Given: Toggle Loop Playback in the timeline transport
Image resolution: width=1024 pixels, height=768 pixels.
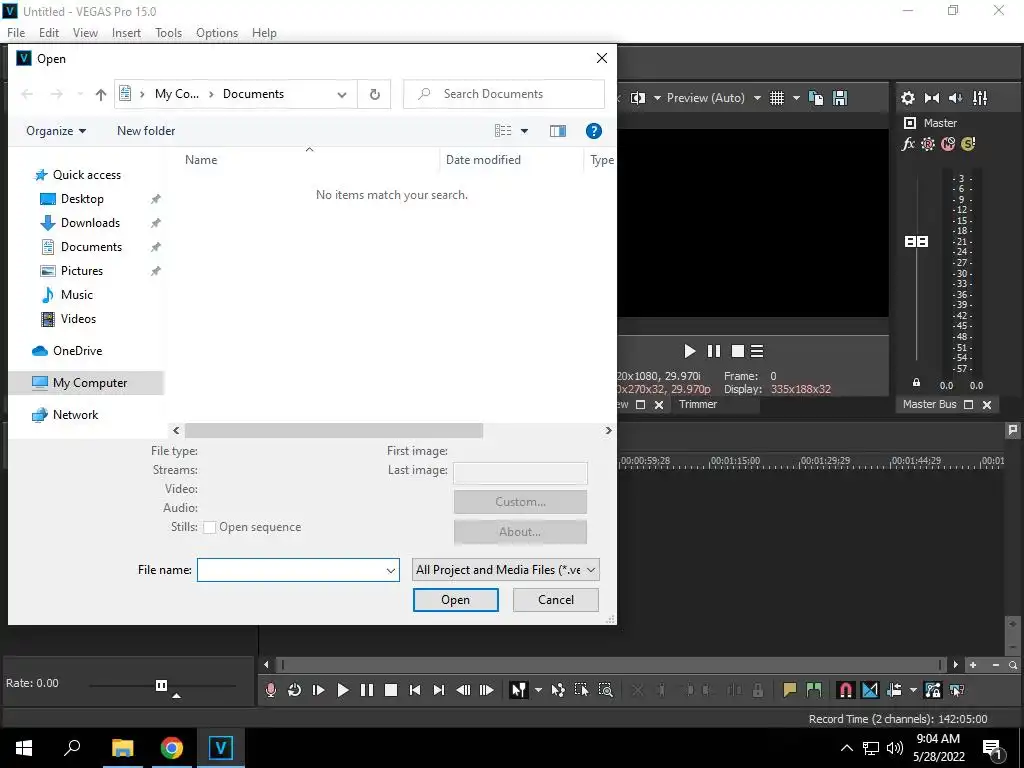Looking at the screenshot, I should [295, 690].
